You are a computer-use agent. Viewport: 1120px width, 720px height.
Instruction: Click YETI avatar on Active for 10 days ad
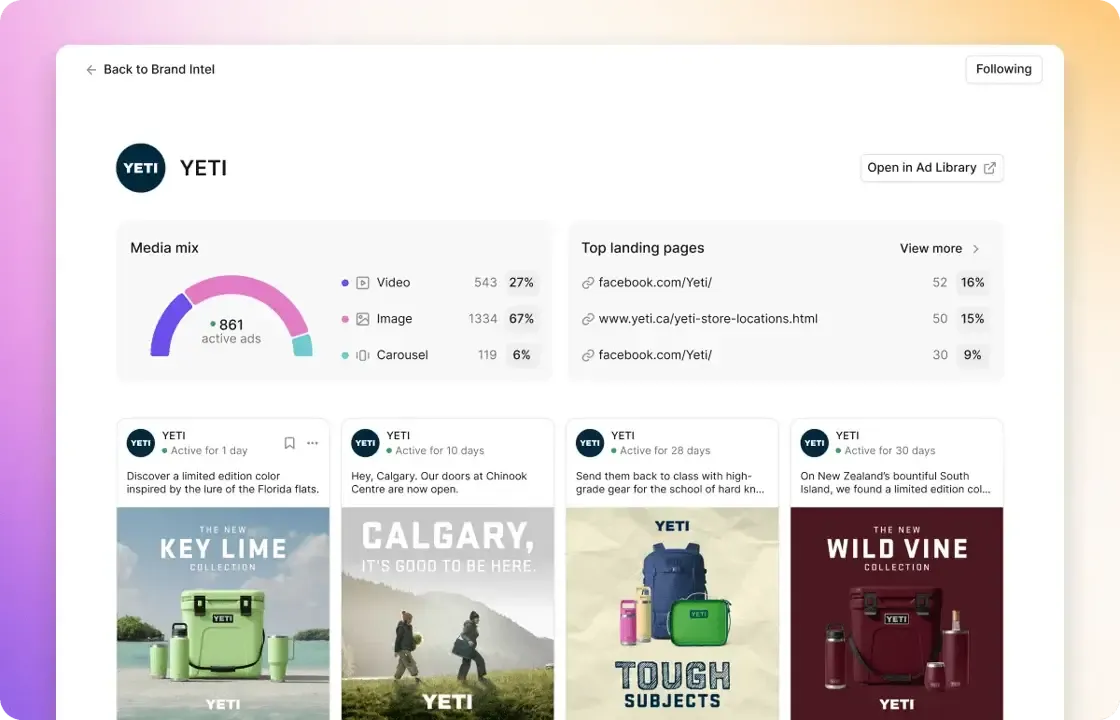(365, 443)
